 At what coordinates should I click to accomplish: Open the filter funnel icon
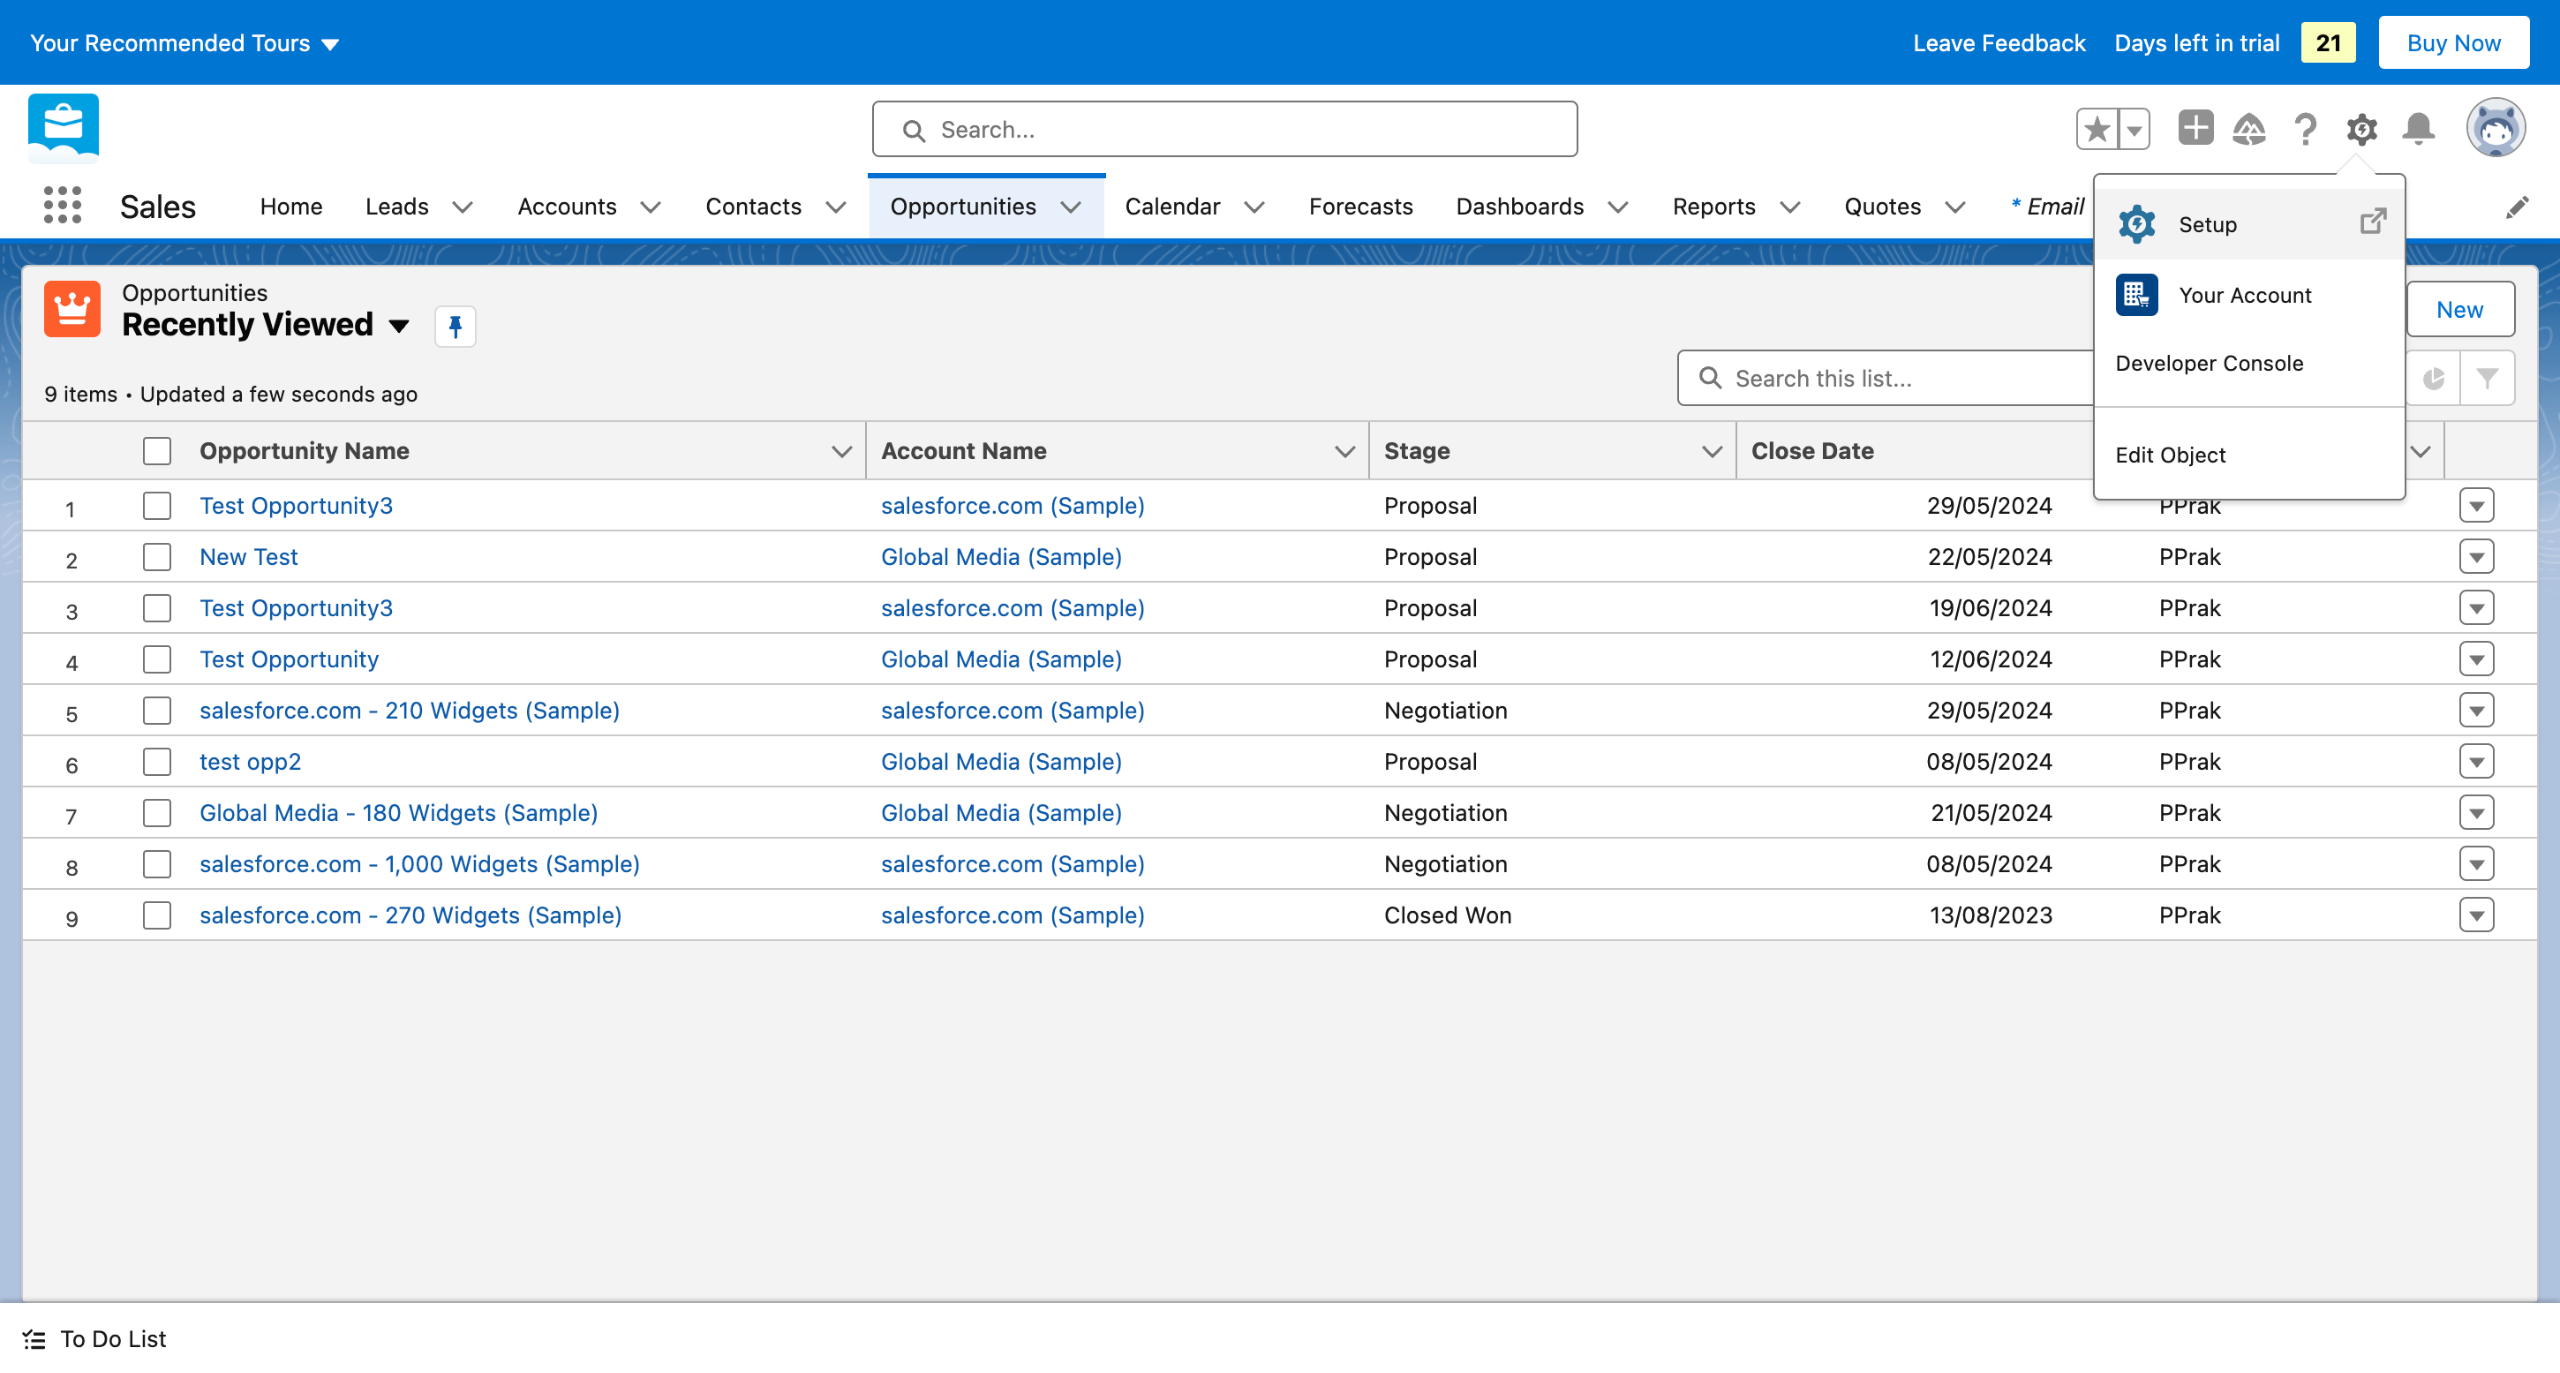coord(2487,378)
